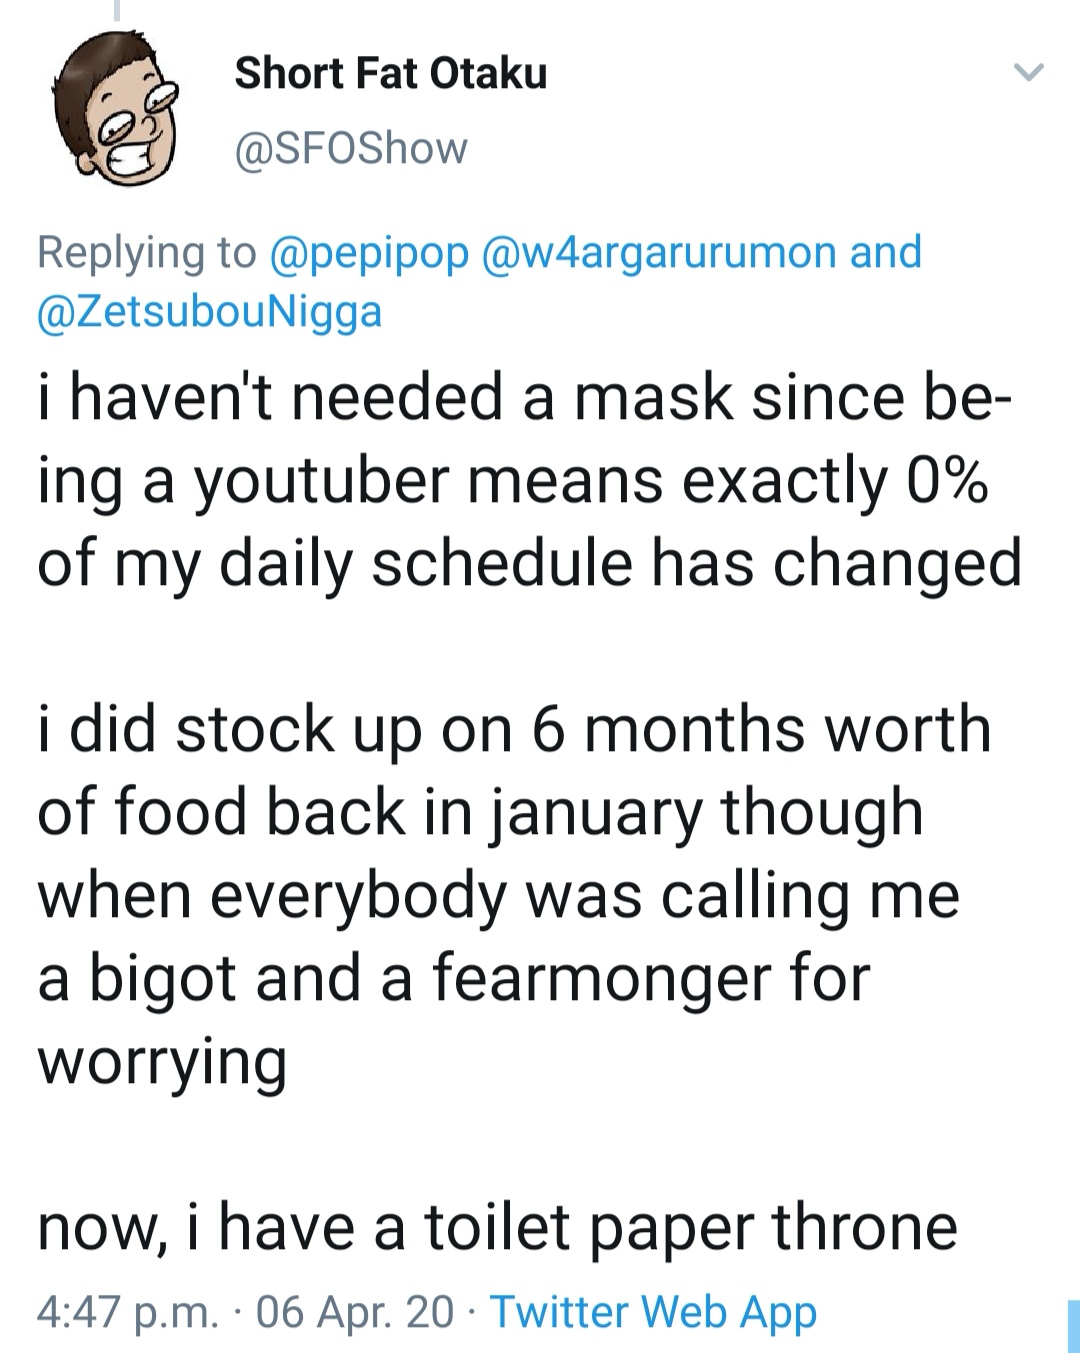Open the Twitter Web App source link

pyautogui.click(x=653, y=1312)
